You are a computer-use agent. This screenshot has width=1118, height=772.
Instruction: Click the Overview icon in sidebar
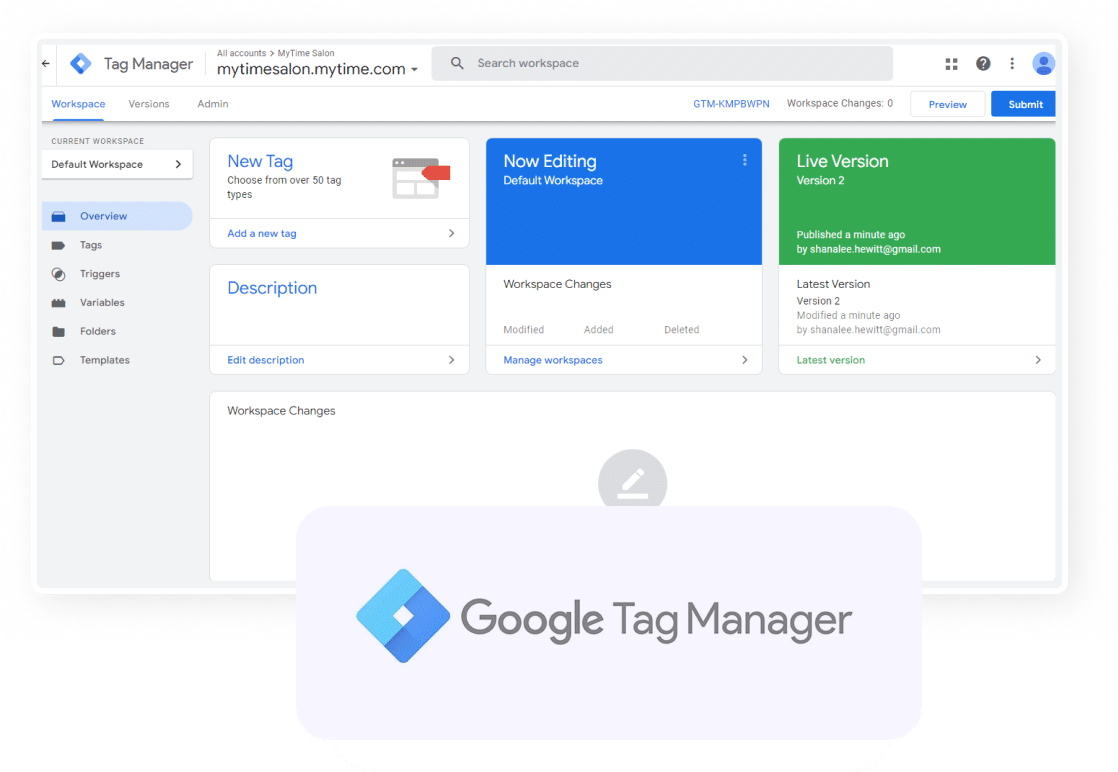(x=58, y=216)
